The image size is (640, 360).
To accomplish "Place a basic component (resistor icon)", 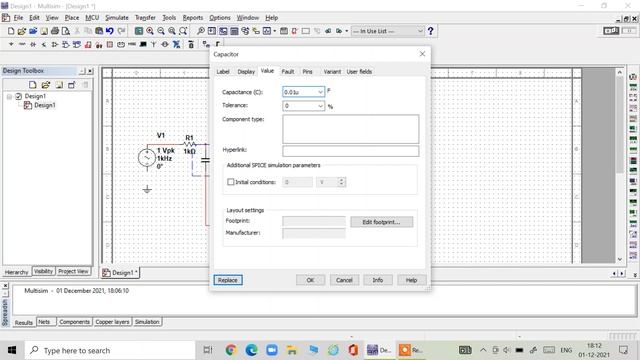I will 22,44.
